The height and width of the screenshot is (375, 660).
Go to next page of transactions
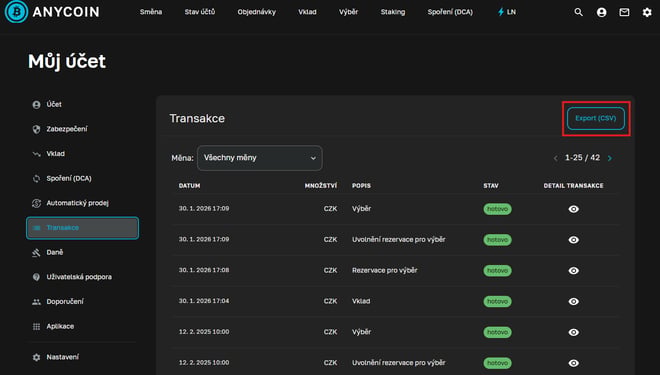click(609, 158)
